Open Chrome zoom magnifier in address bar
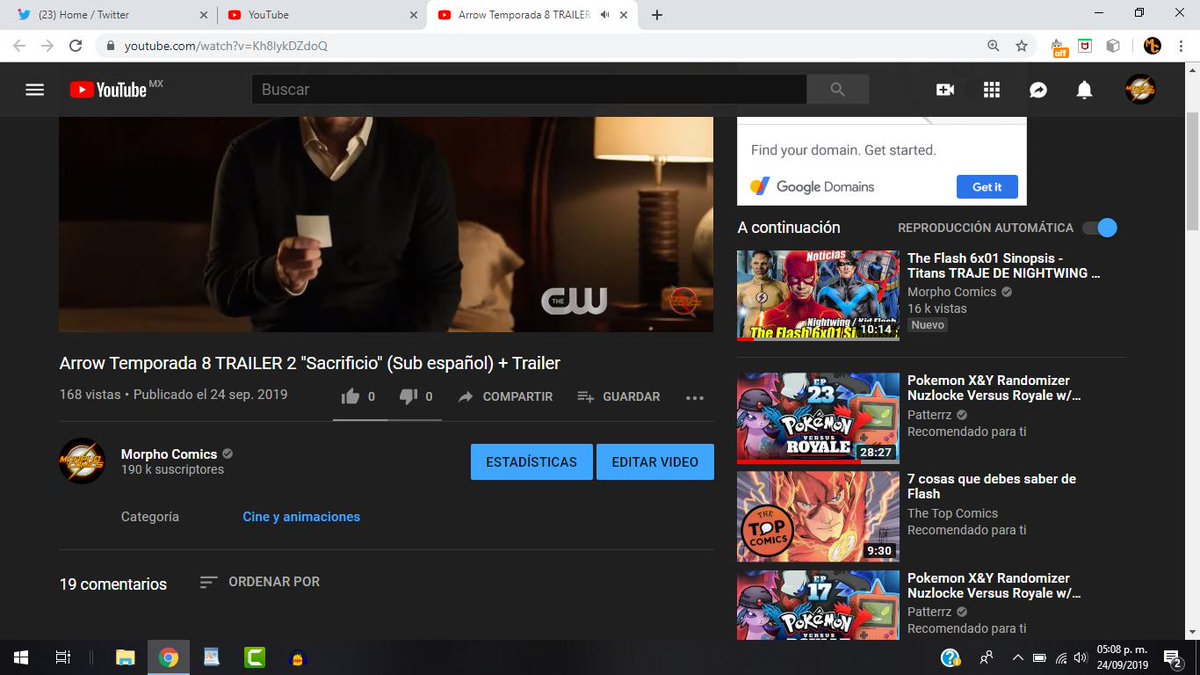1200x675 pixels. (993, 46)
